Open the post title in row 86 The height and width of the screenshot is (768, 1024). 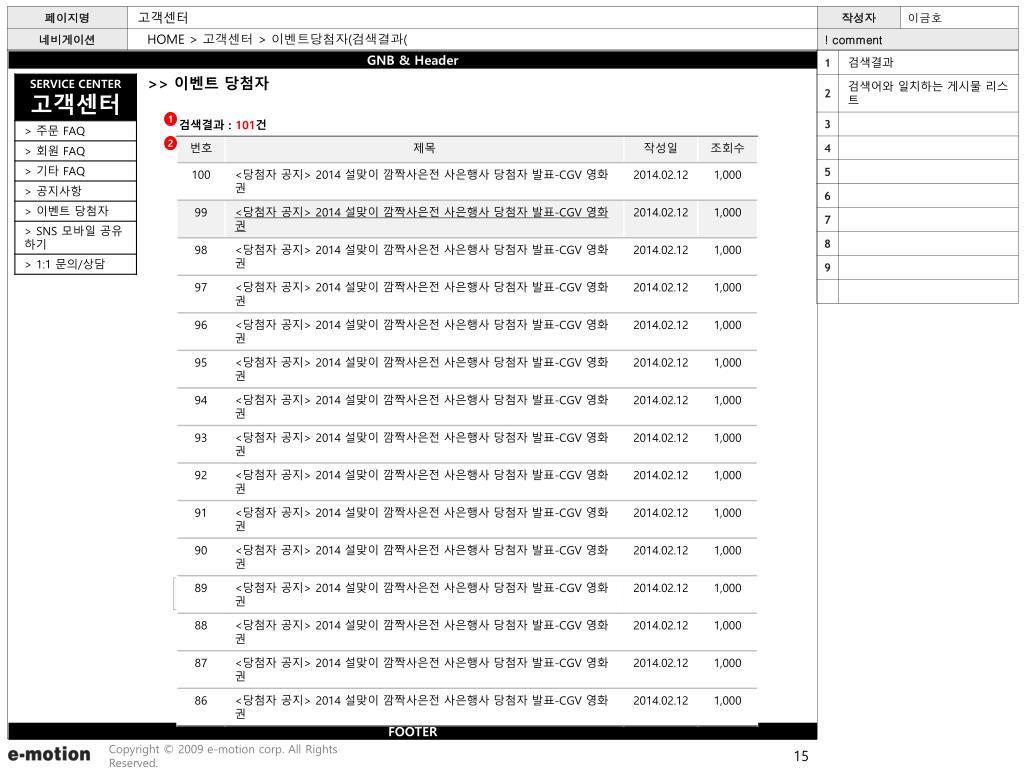[x=421, y=707]
